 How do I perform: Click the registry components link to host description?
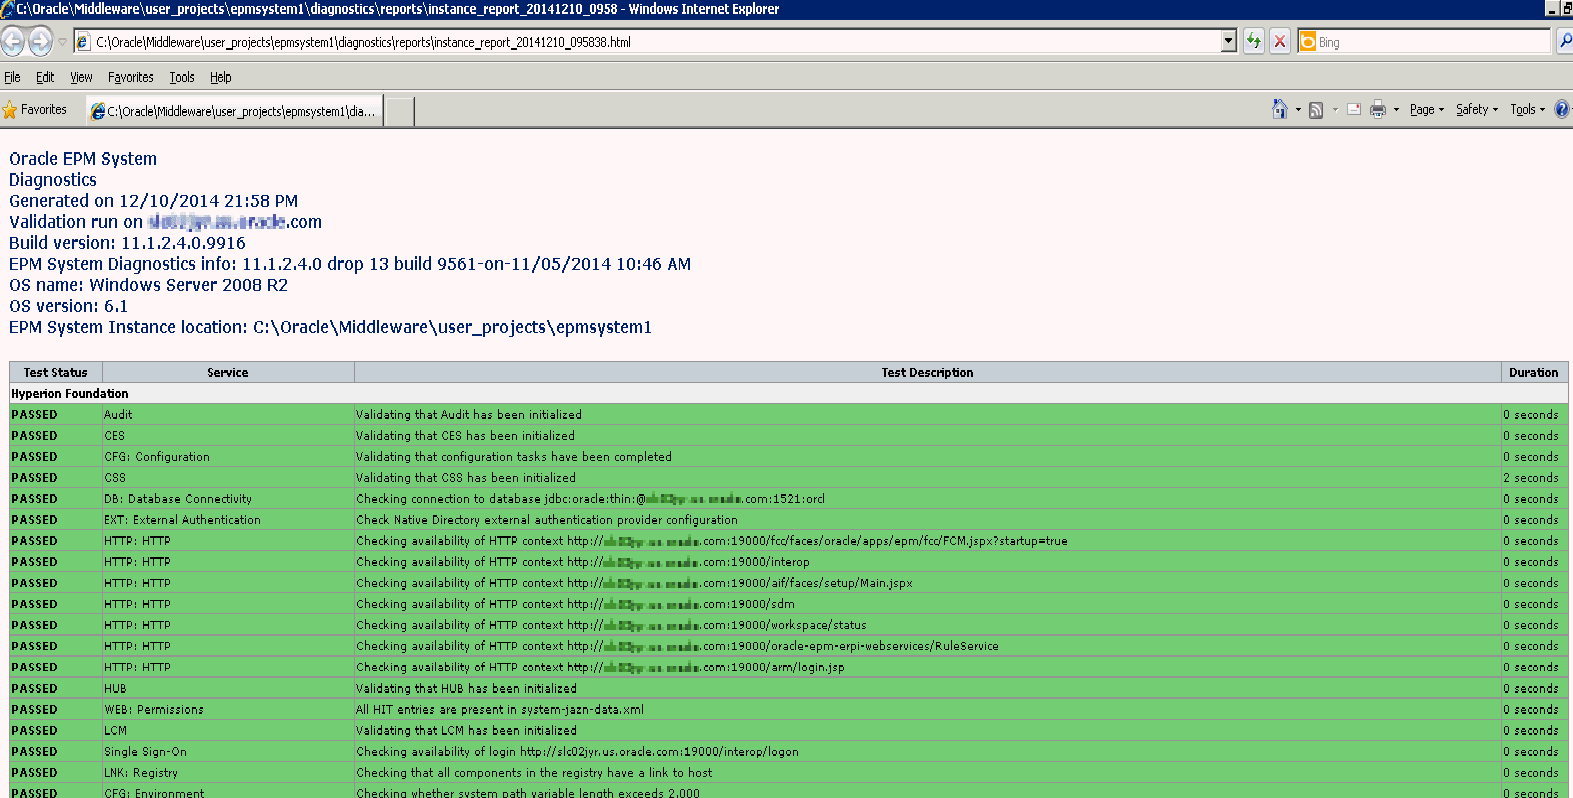point(534,772)
